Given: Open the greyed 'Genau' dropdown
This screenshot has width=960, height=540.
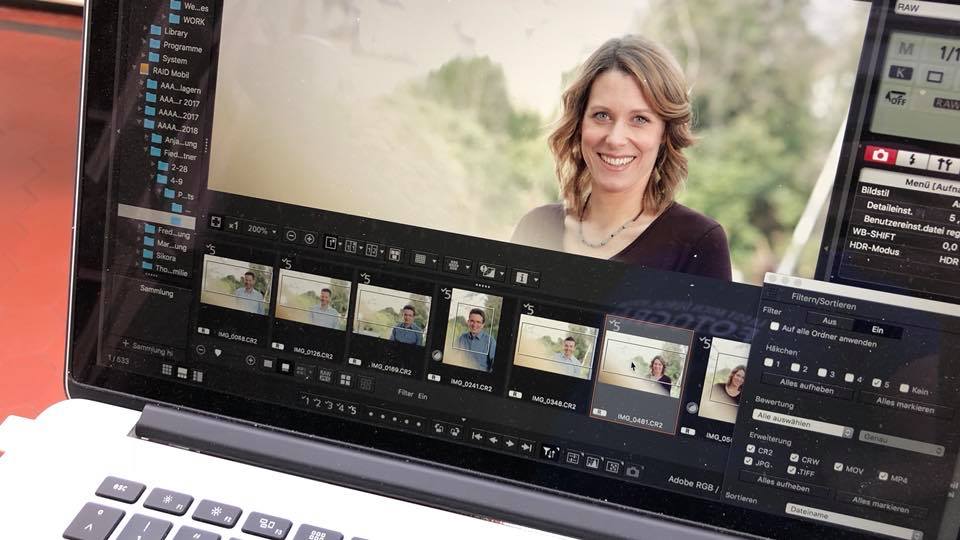Looking at the screenshot, I should point(900,442).
